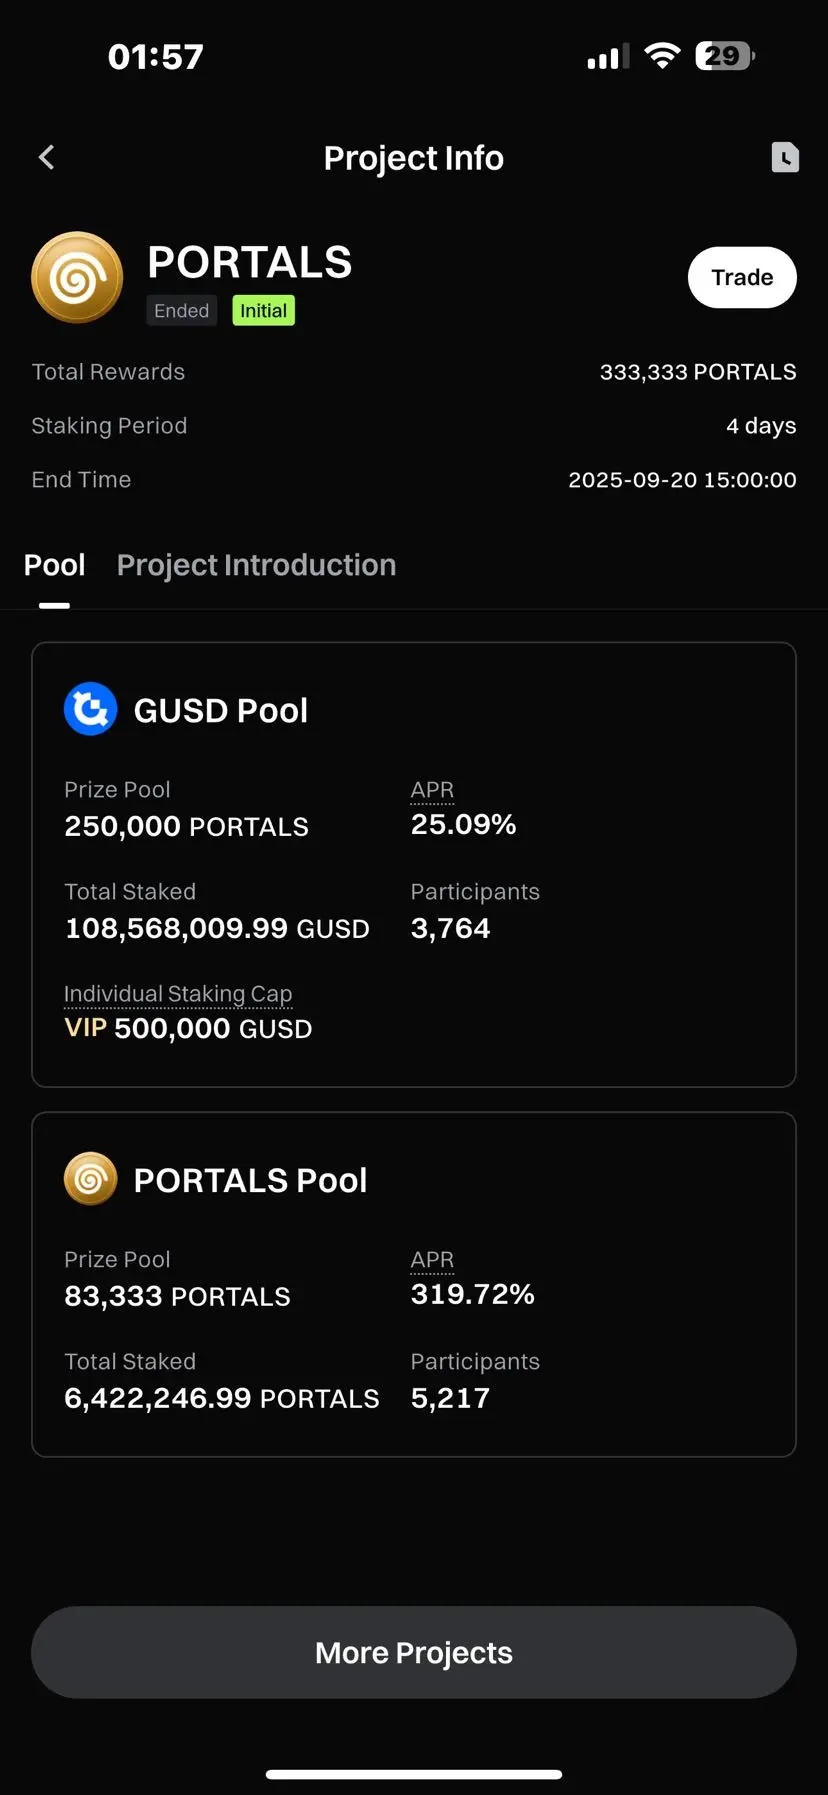Tap the Initial green tag
The height and width of the screenshot is (1795, 828).
pos(264,311)
